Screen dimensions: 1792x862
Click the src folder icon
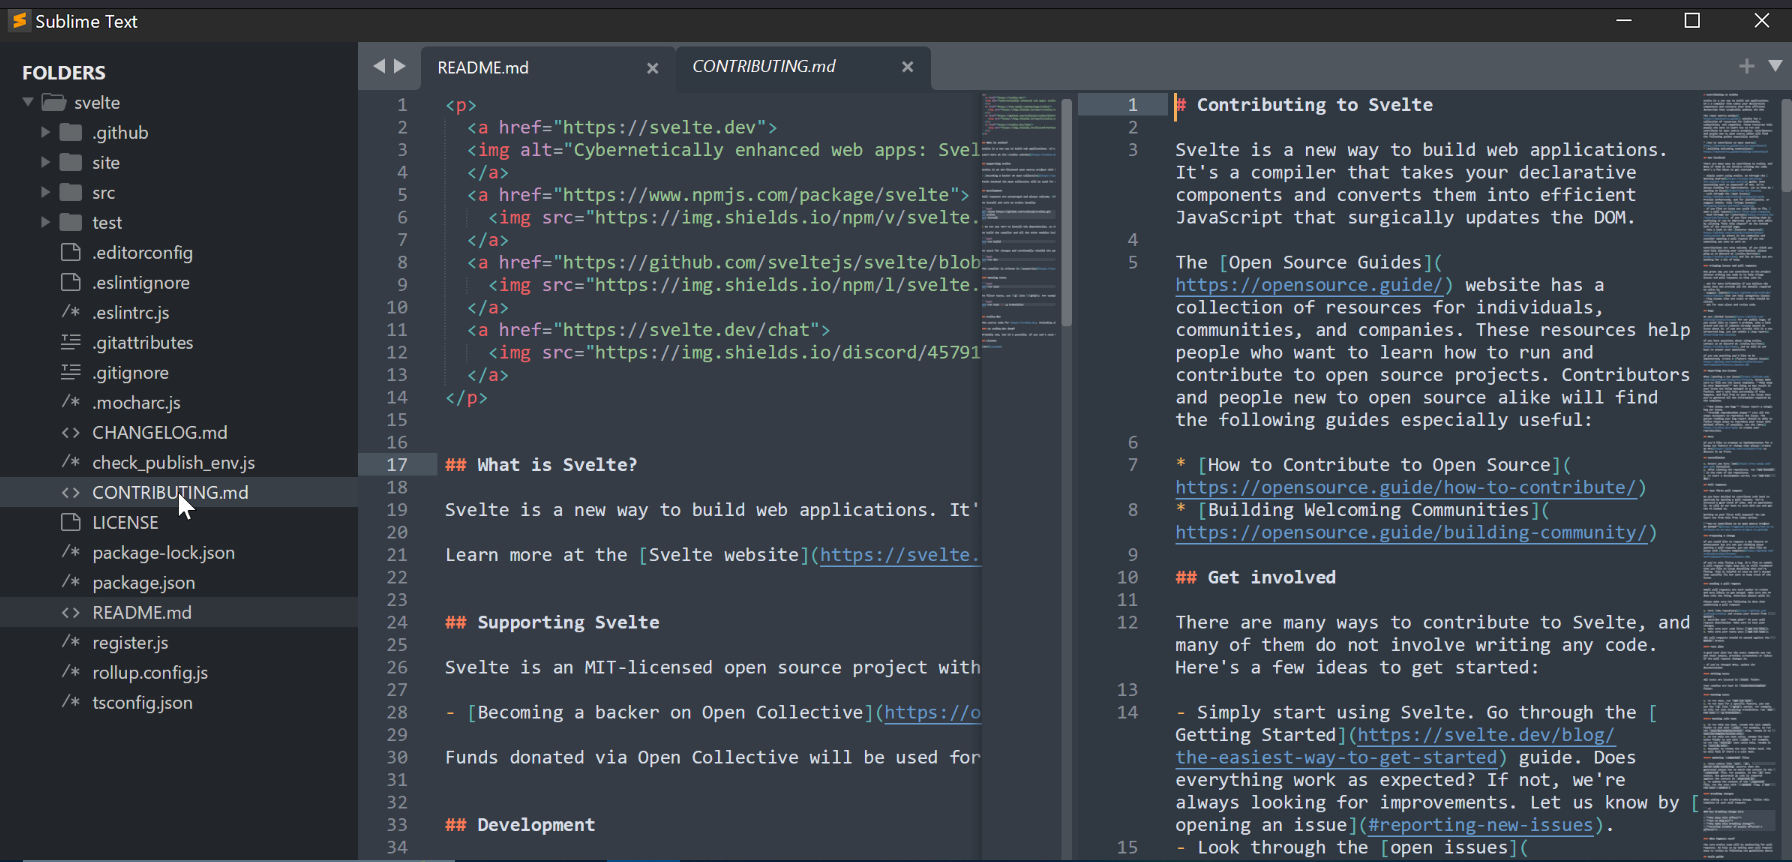coord(71,192)
